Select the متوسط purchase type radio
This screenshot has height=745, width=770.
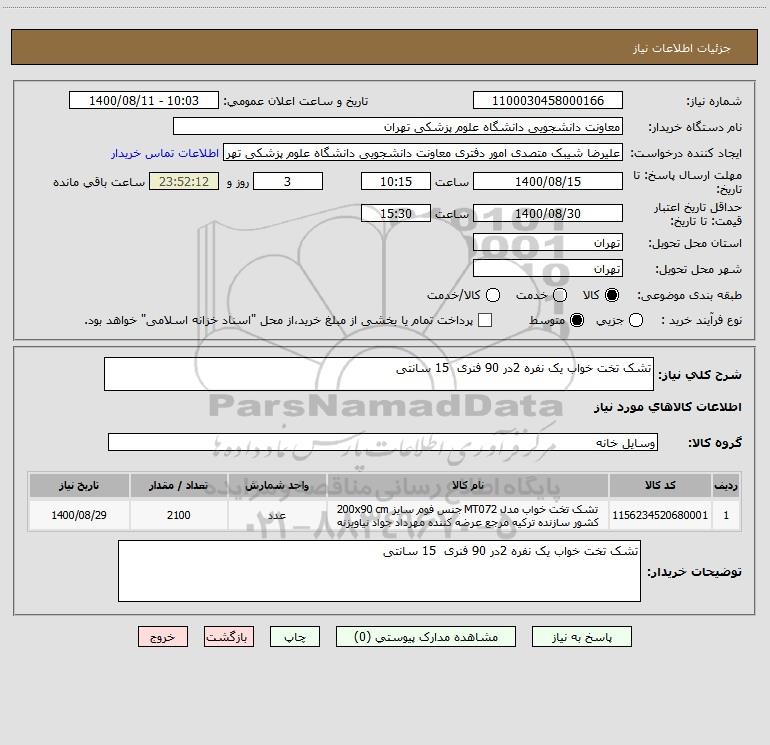(577, 320)
